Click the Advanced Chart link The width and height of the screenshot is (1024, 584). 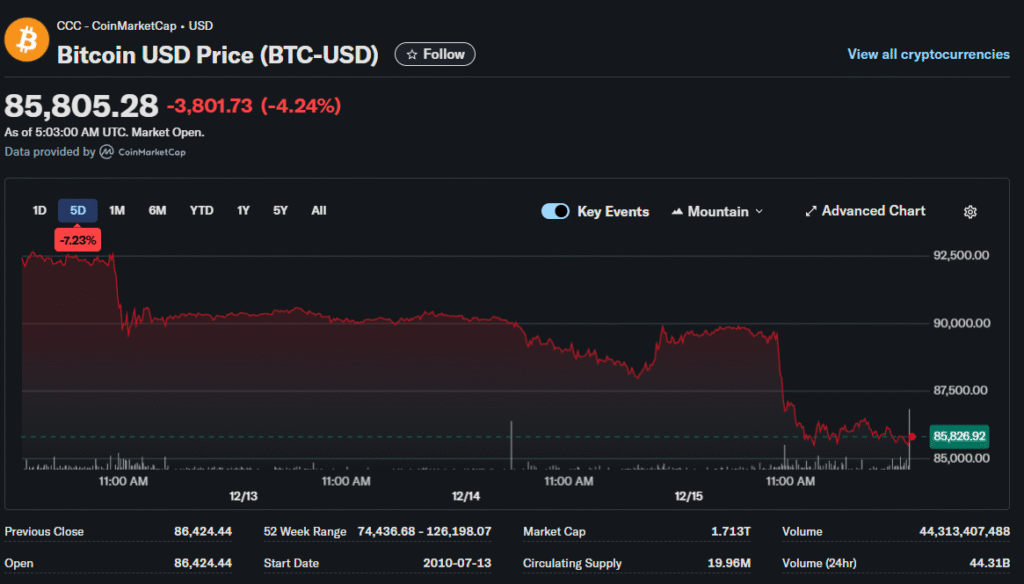pos(873,211)
